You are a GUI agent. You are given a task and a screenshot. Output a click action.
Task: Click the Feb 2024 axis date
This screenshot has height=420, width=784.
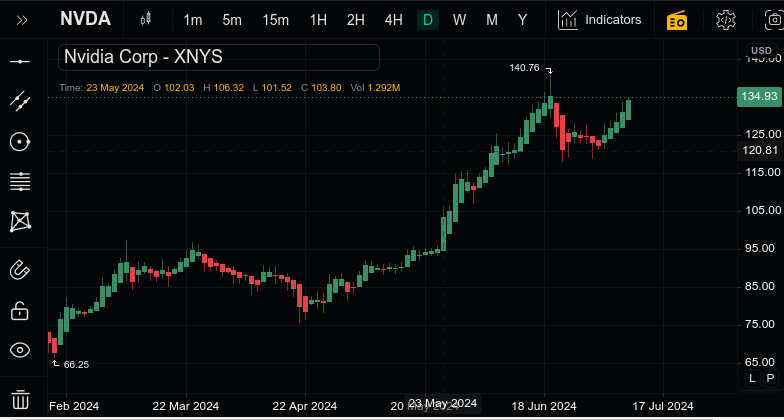(x=74, y=406)
